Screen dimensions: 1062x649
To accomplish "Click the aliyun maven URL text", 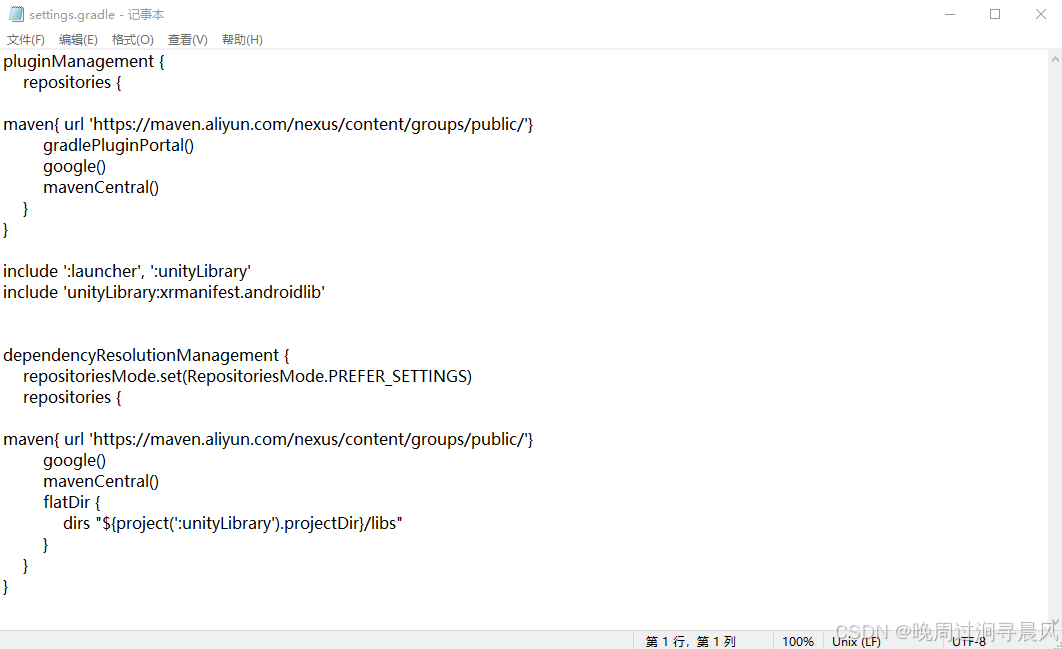I will 300,123.
